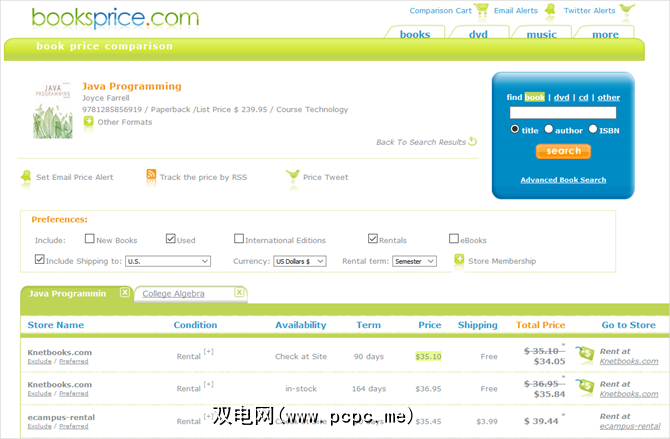Click Track the price by RSS text
This screenshot has width=670, height=439.
[x=203, y=177]
